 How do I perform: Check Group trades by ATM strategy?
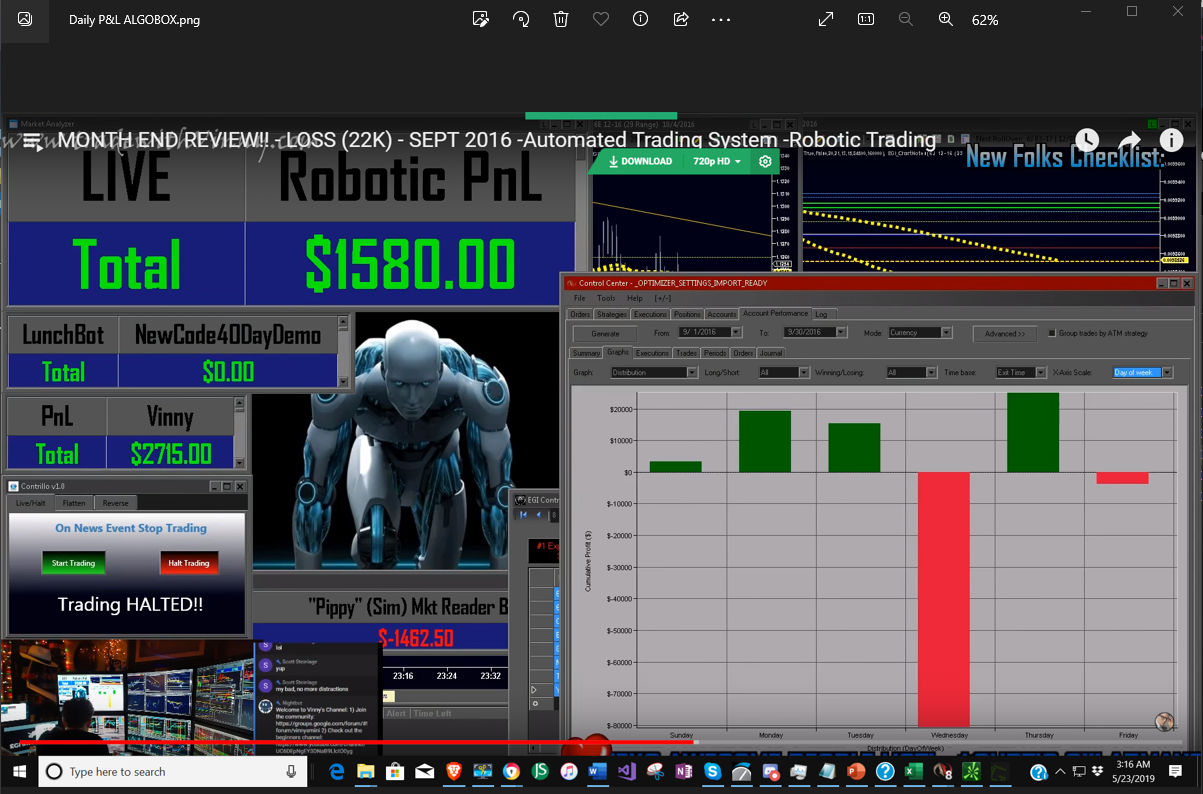tap(1052, 333)
